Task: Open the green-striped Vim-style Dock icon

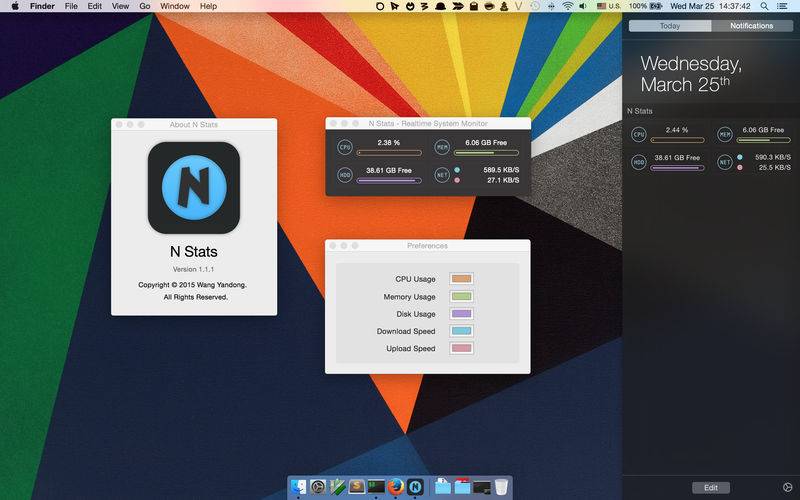Action: tap(337, 487)
